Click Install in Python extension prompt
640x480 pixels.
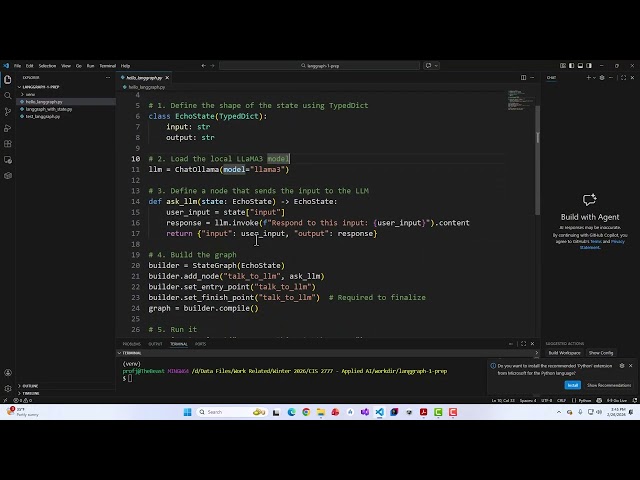tap(573, 385)
